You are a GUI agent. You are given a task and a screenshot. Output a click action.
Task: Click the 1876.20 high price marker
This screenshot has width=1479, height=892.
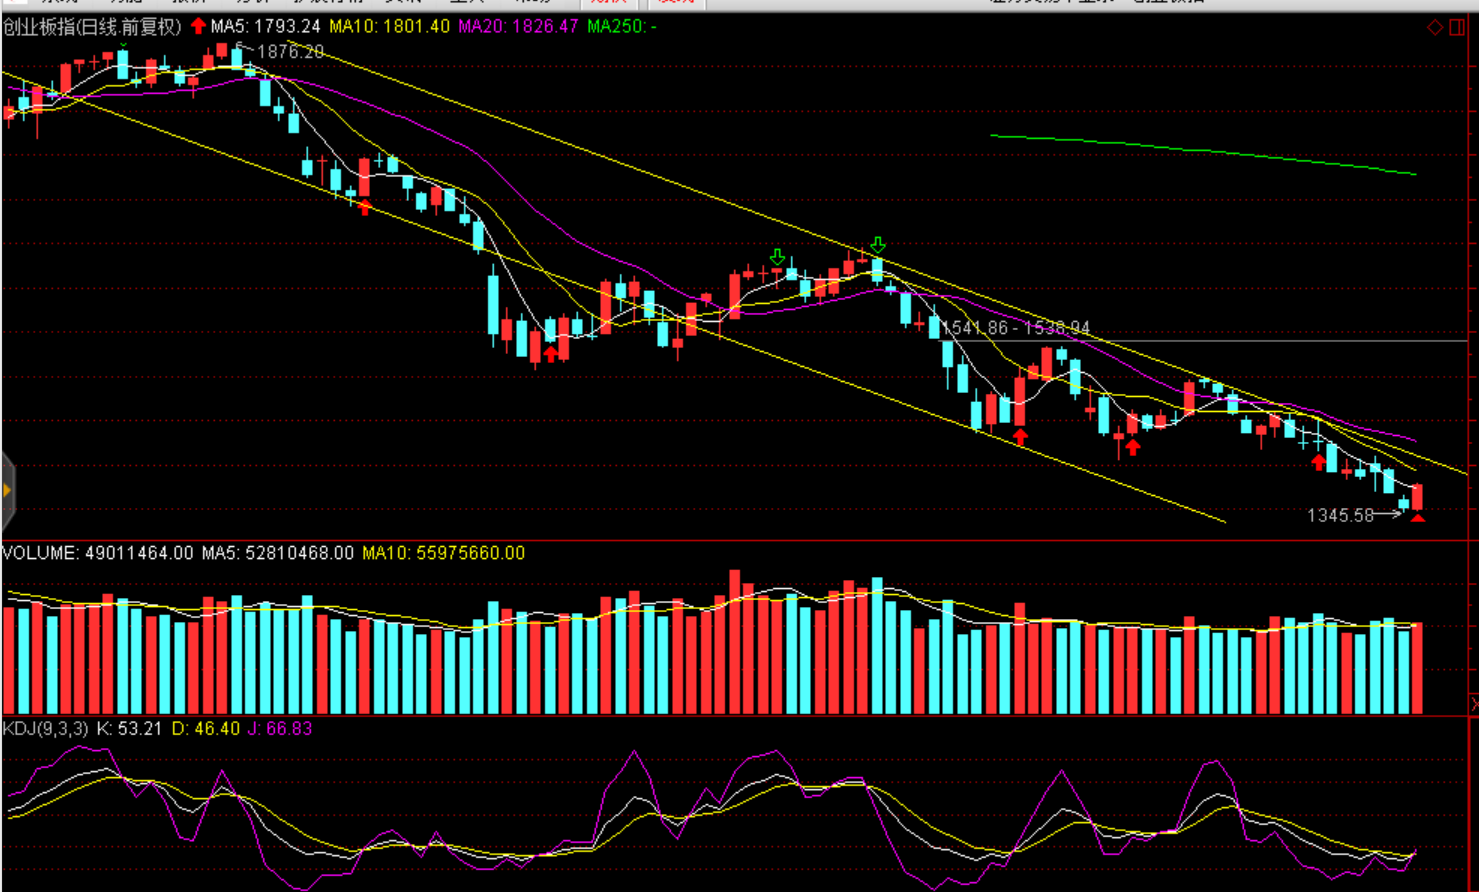coord(290,52)
